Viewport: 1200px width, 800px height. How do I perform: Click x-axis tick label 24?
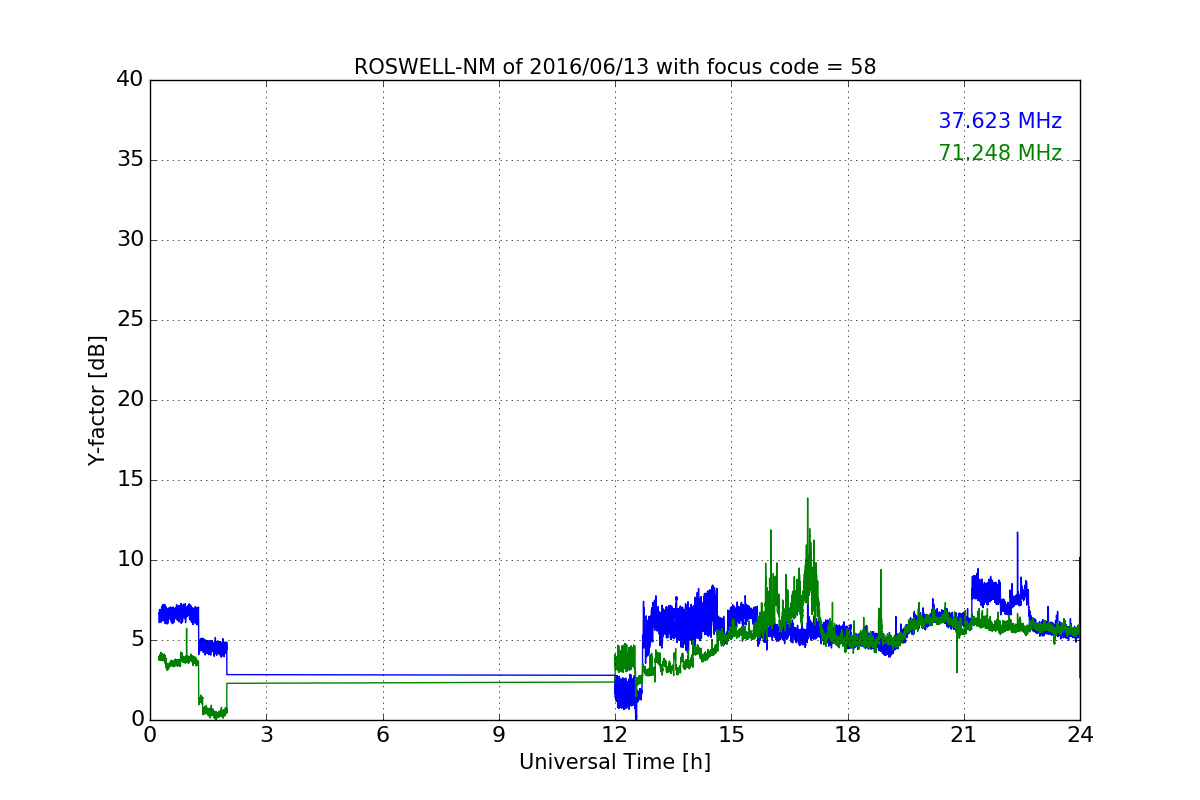[1080, 735]
